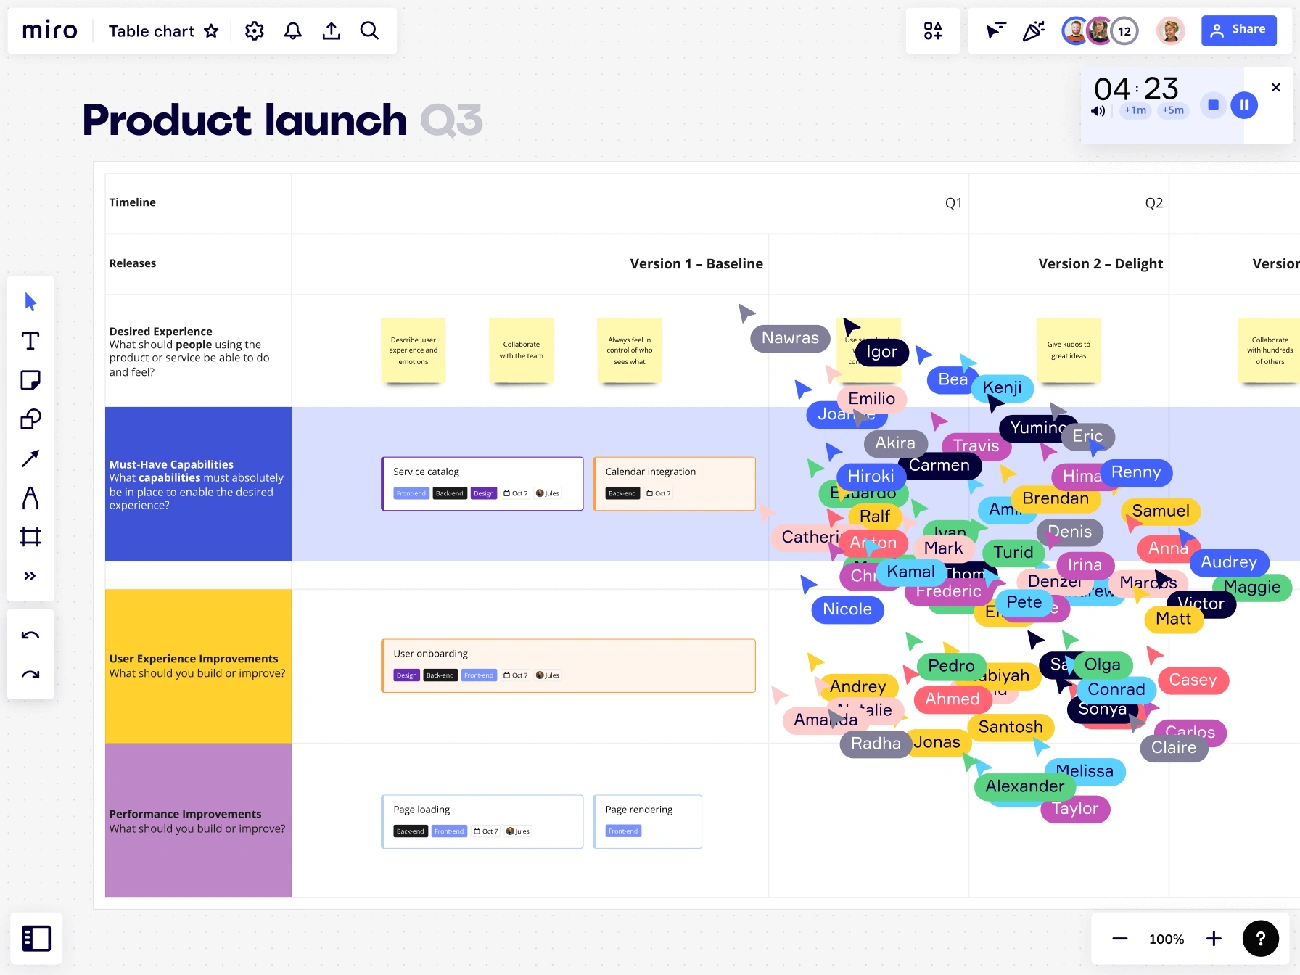
Task: Open the apps grid menu
Action: pyautogui.click(x=933, y=31)
